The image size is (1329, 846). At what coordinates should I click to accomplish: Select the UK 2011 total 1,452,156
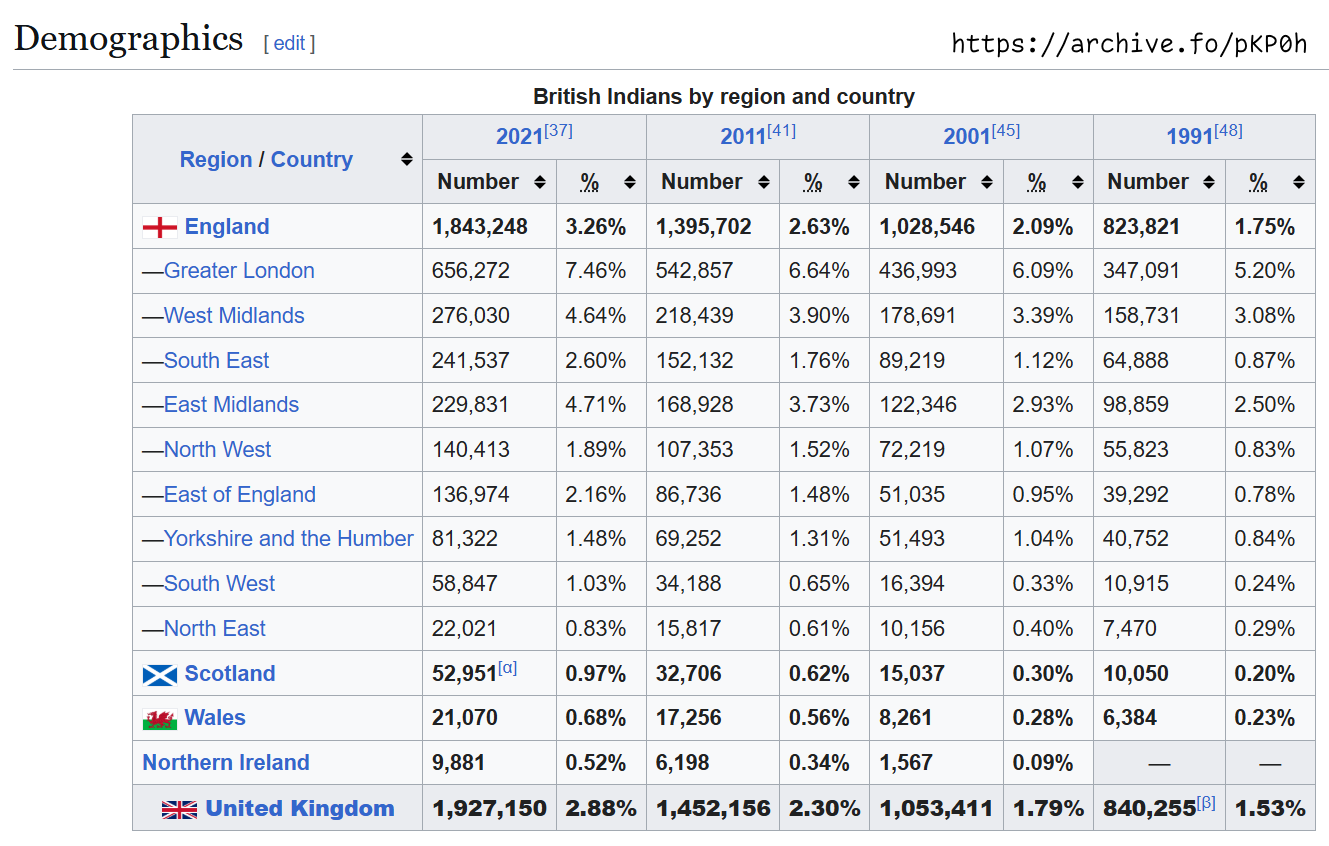(x=714, y=809)
